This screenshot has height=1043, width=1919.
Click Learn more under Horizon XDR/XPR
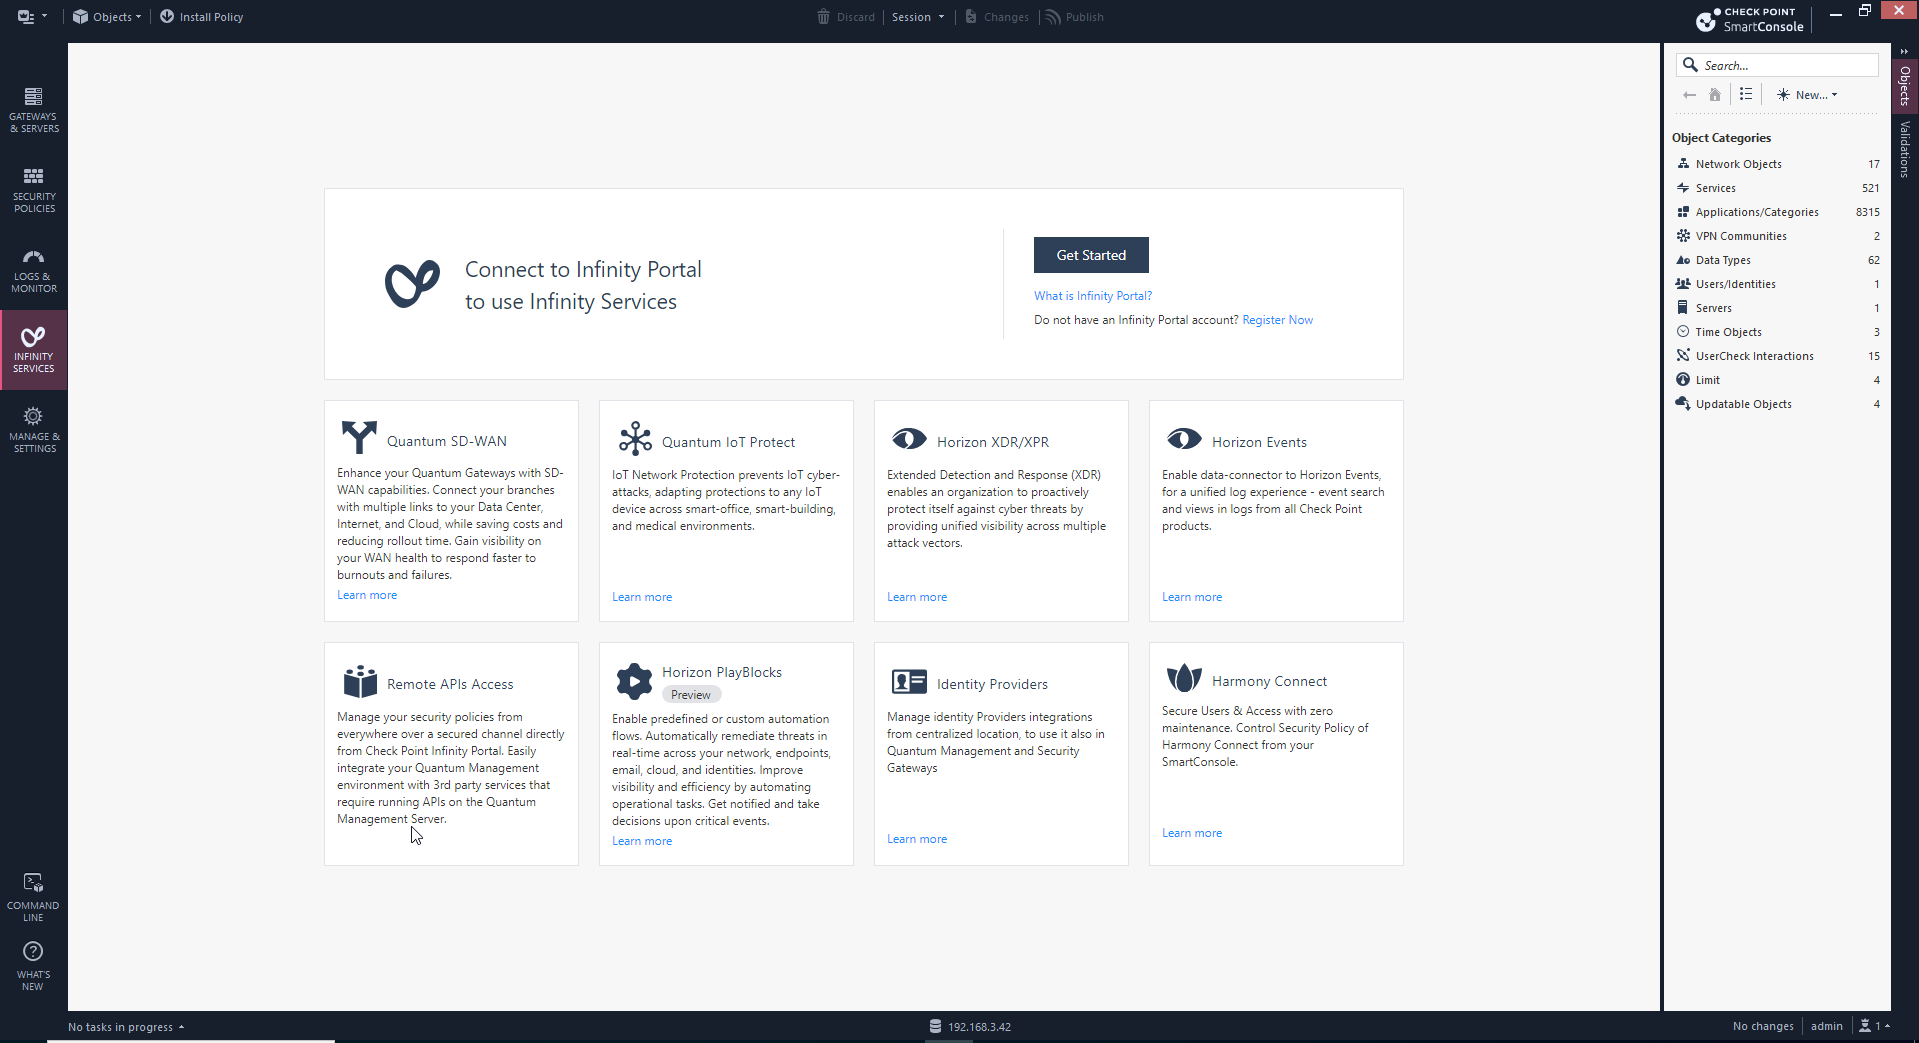(x=917, y=597)
